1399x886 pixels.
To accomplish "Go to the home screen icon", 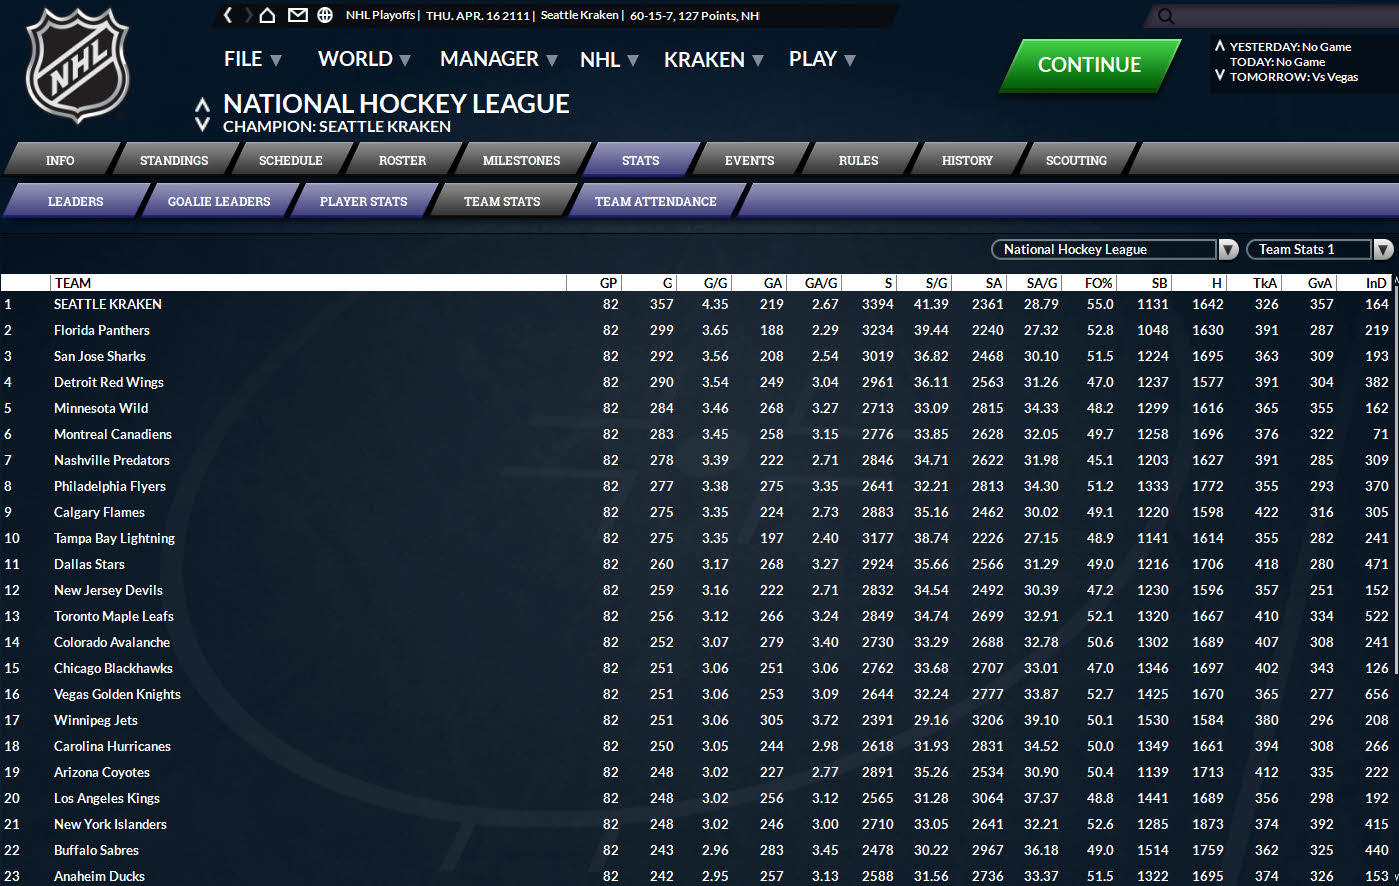I will tap(267, 15).
